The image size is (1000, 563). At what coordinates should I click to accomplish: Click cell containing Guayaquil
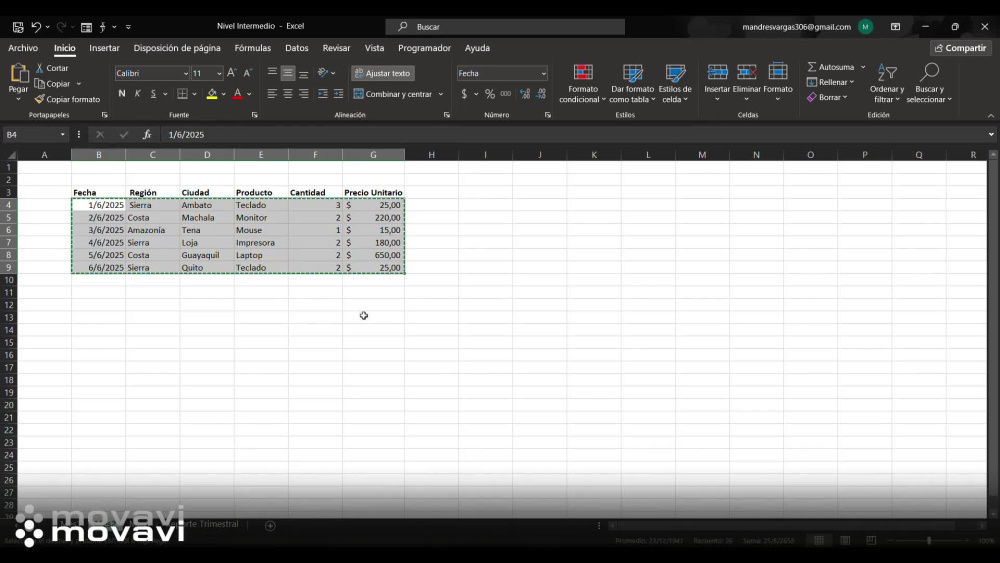coord(207,255)
